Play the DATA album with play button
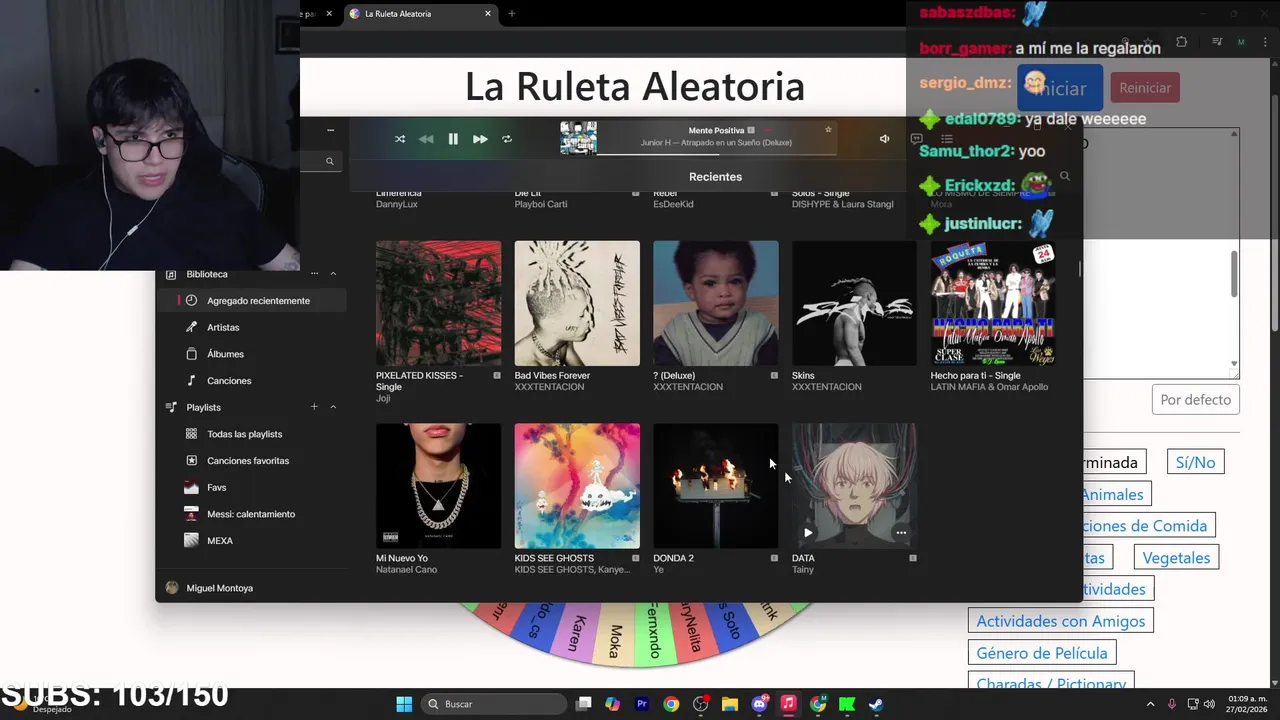The image size is (1280, 720). coord(808,533)
